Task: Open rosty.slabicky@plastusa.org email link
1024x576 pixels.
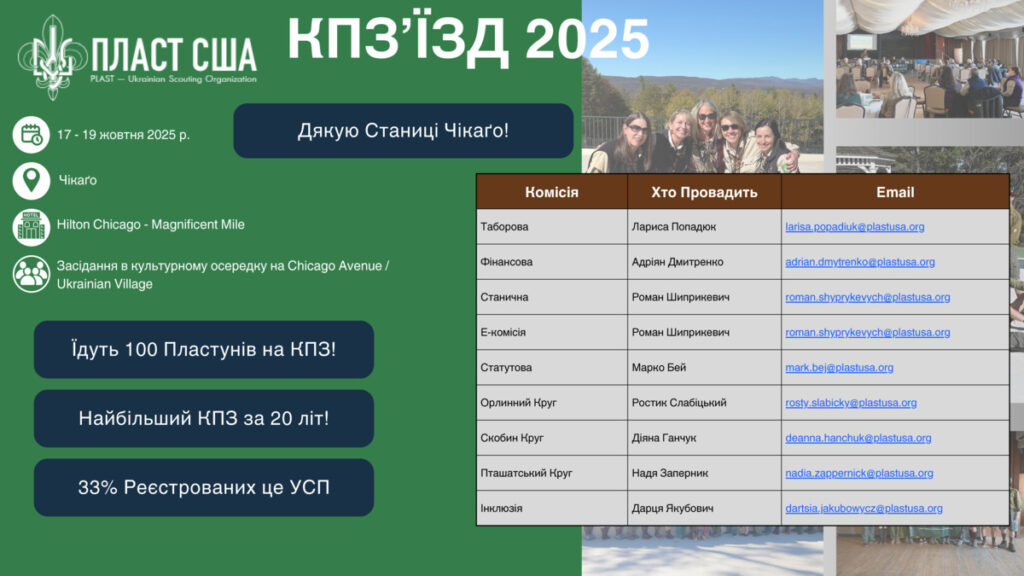Action: click(x=850, y=403)
